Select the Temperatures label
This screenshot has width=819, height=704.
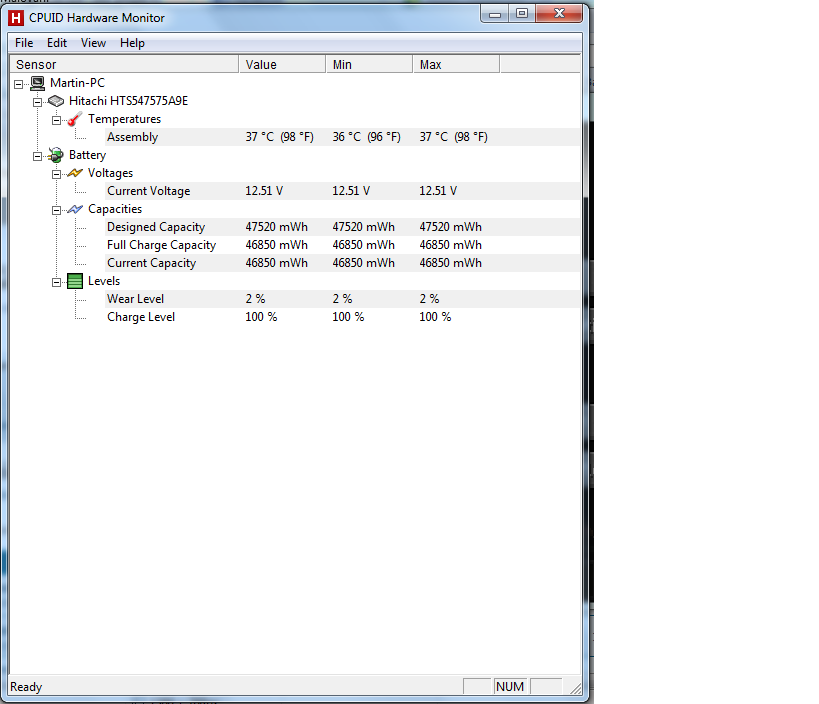point(124,119)
